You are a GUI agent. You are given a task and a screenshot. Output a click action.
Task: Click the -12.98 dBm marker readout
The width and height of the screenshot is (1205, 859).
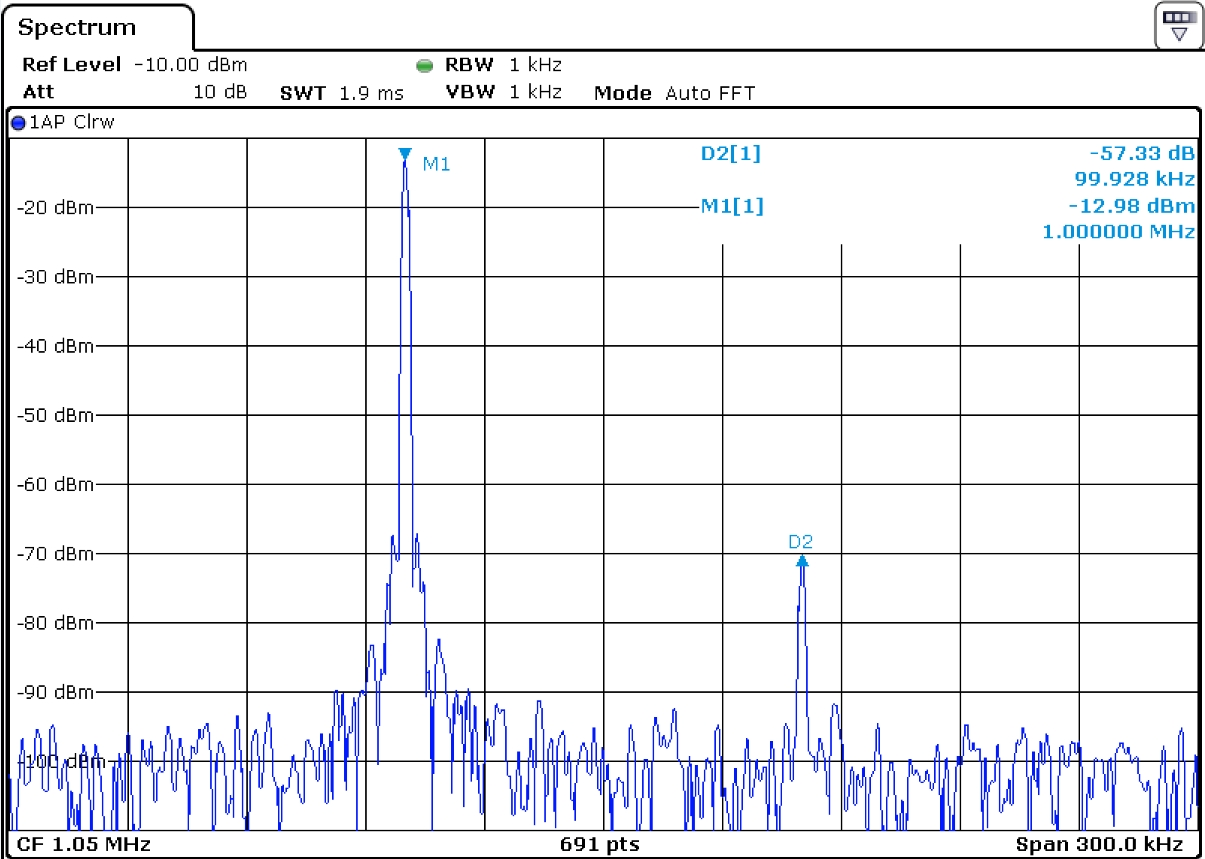click(x=1131, y=206)
